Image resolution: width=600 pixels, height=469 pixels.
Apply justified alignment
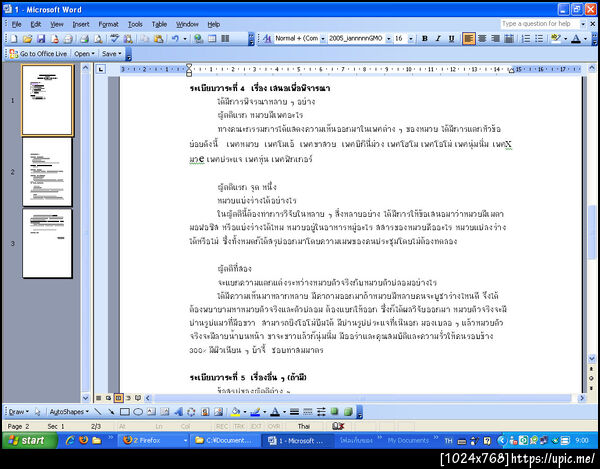(509, 39)
